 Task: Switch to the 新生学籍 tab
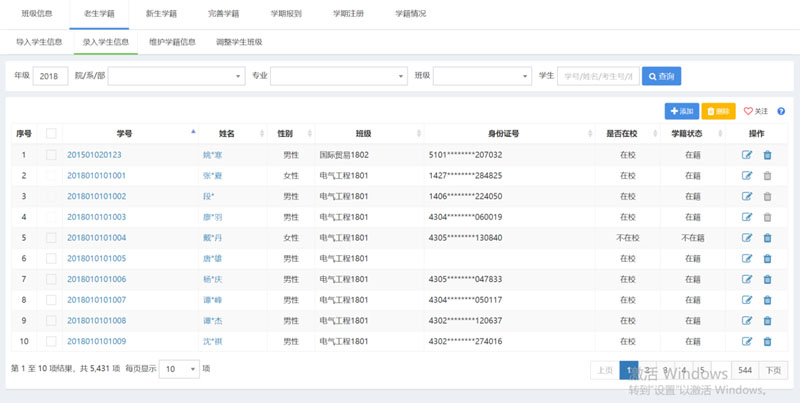point(161,14)
